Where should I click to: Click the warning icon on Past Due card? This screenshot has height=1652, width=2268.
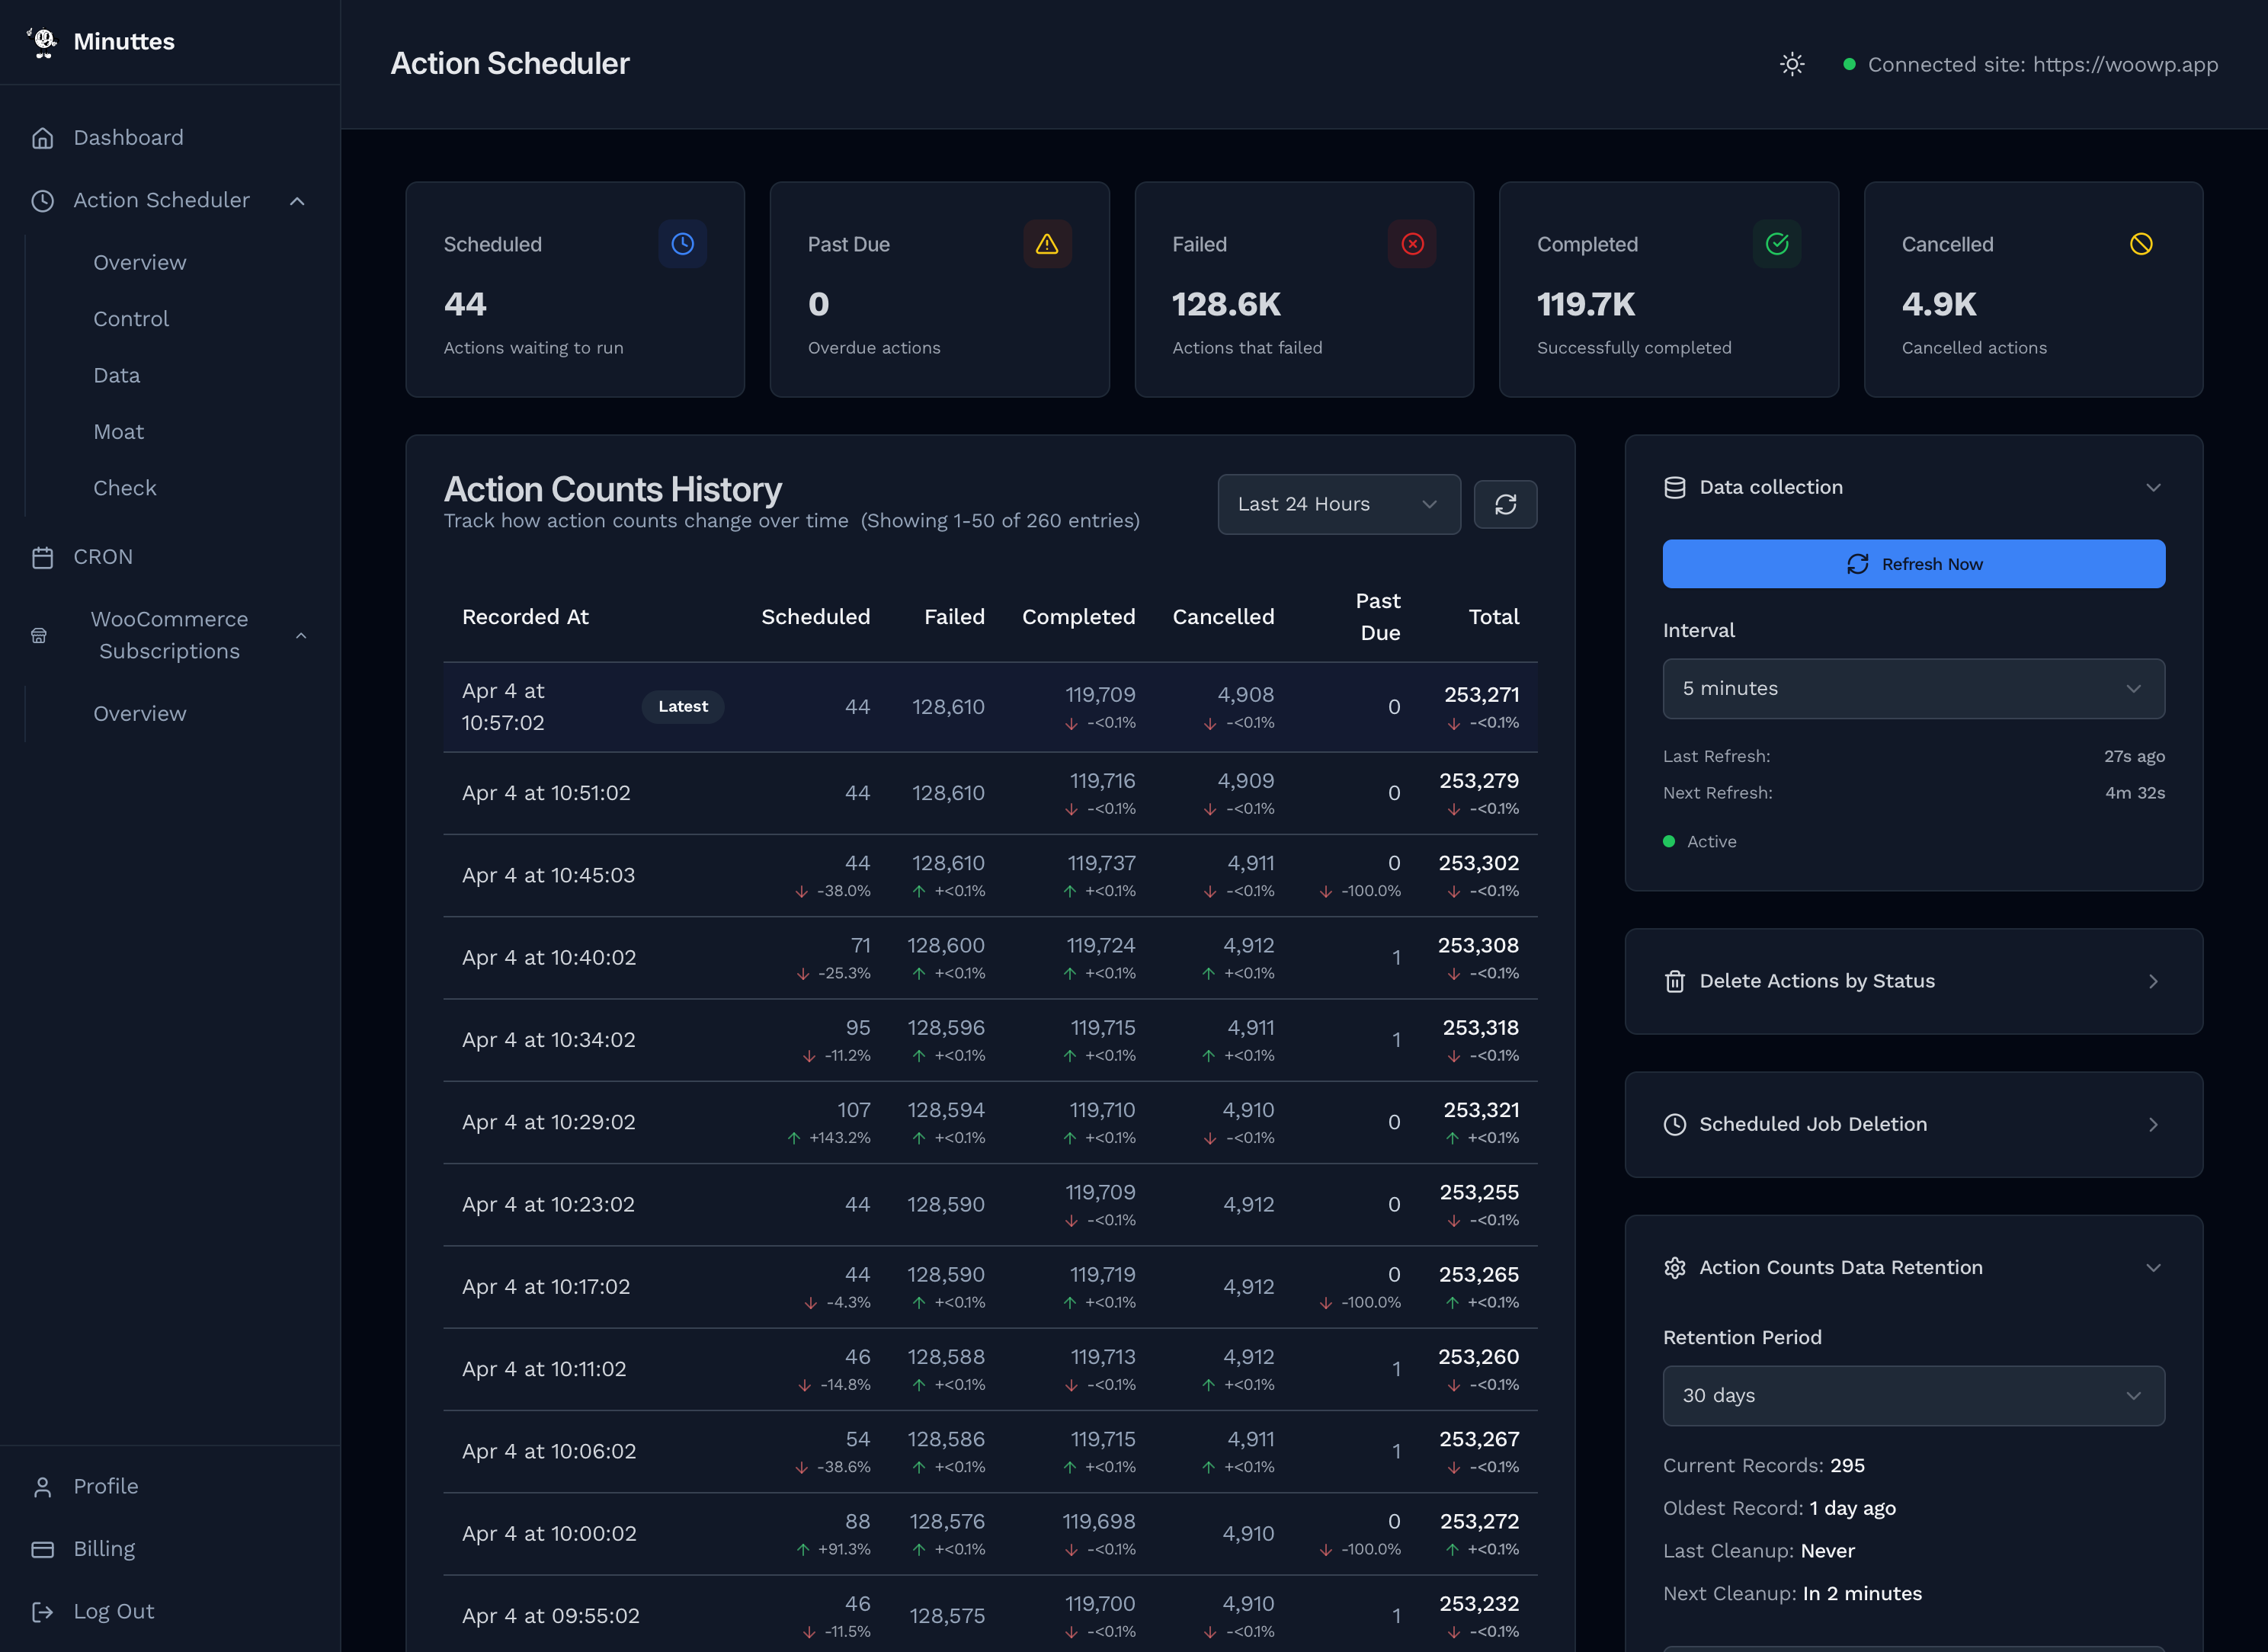click(x=1047, y=243)
